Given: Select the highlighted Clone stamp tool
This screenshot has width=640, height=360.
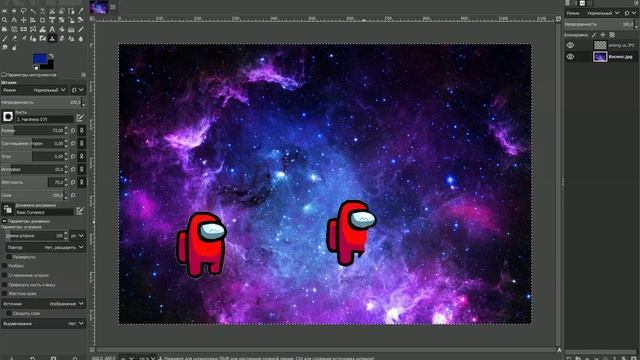Looking at the screenshot, I should point(52,38).
